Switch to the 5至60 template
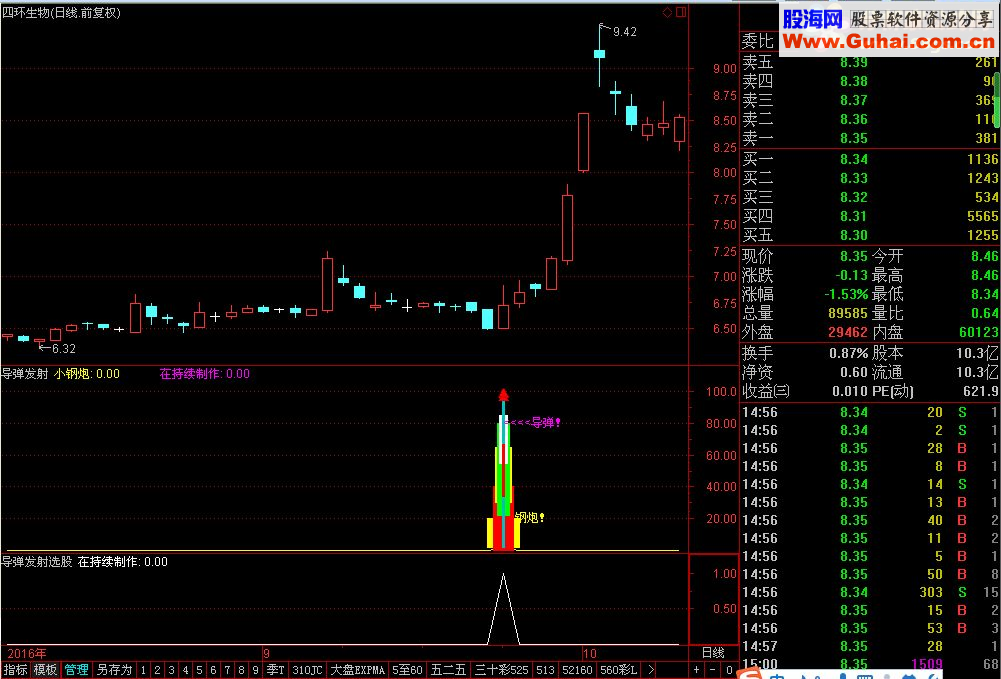1001x679 pixels. 407,670
